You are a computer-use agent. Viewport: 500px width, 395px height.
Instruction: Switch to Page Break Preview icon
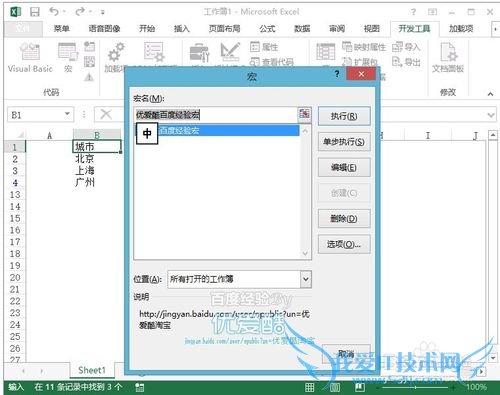pos(360,387)
